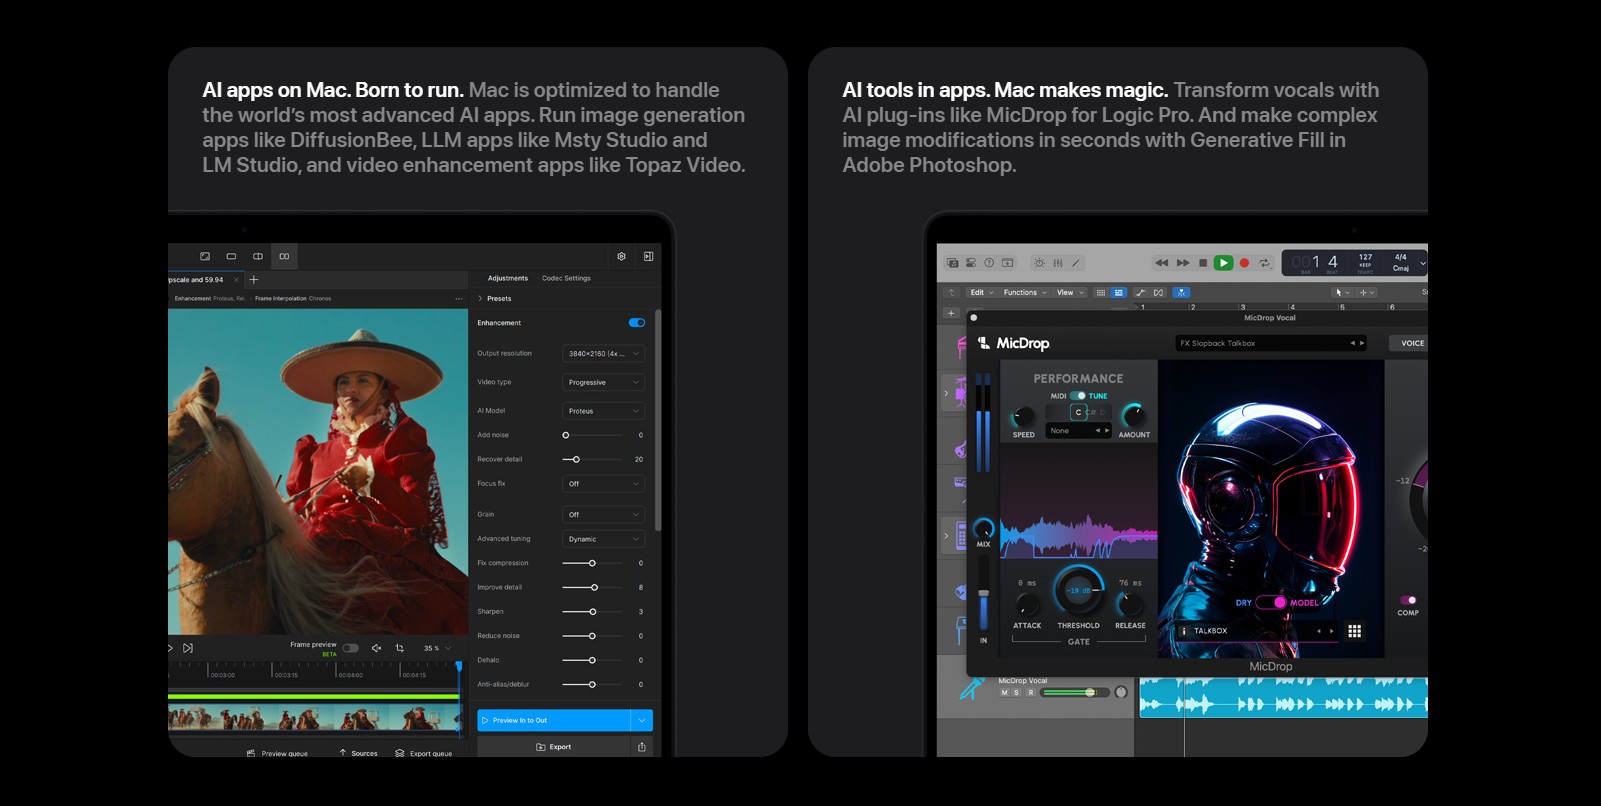1601x806 pixels.
Task: Open the Grain dropdown
Action: pyautogui.click(x=604, y=515)
